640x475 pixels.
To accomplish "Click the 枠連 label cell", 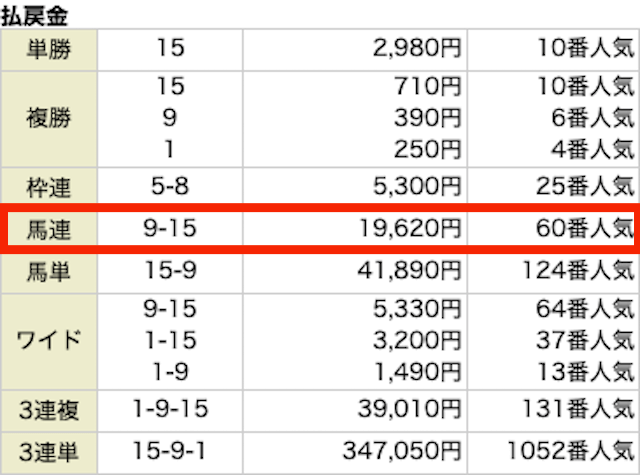I will (x=49, y=186).
